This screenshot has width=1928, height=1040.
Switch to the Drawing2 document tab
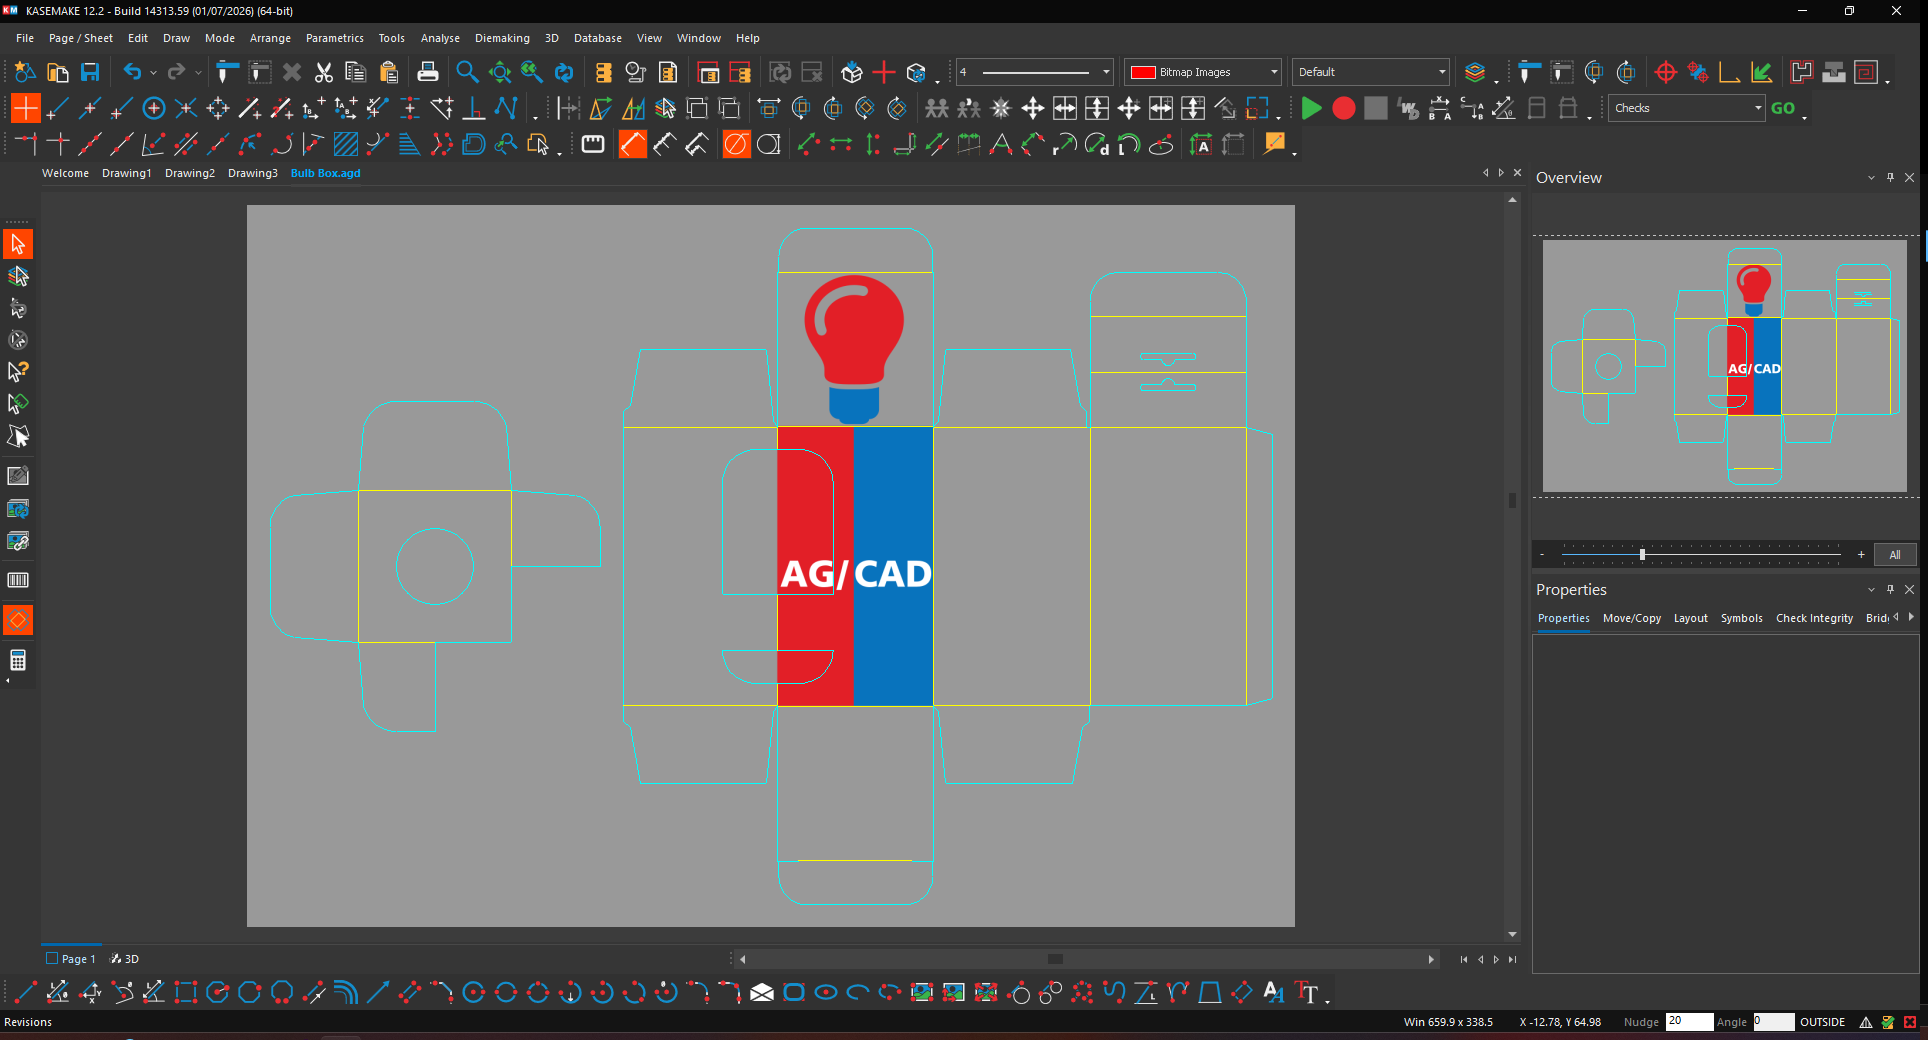pos(190,173)
